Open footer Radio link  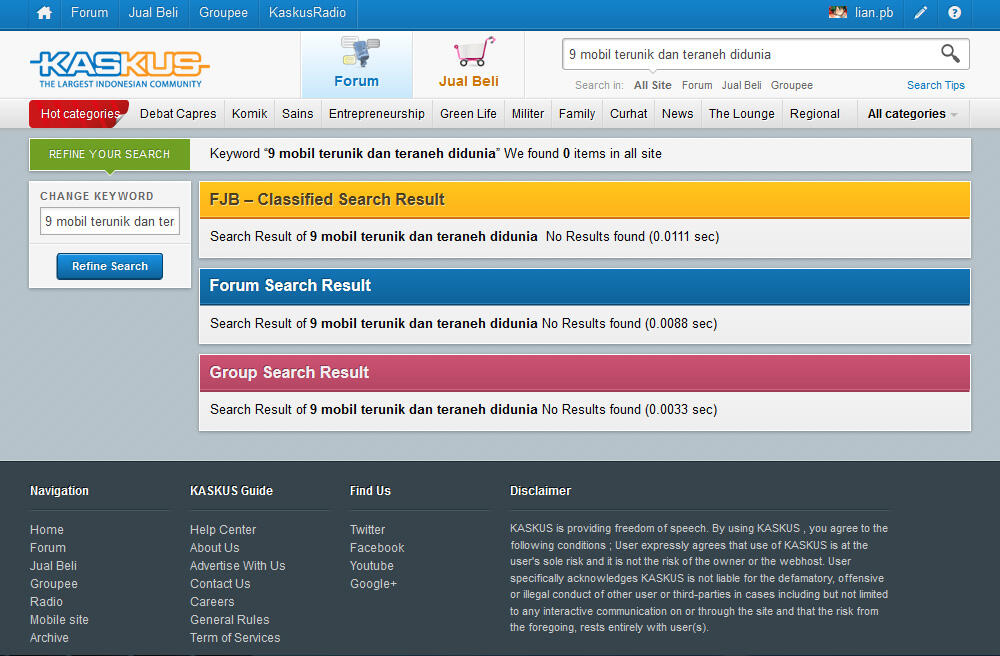pos(46,601)
